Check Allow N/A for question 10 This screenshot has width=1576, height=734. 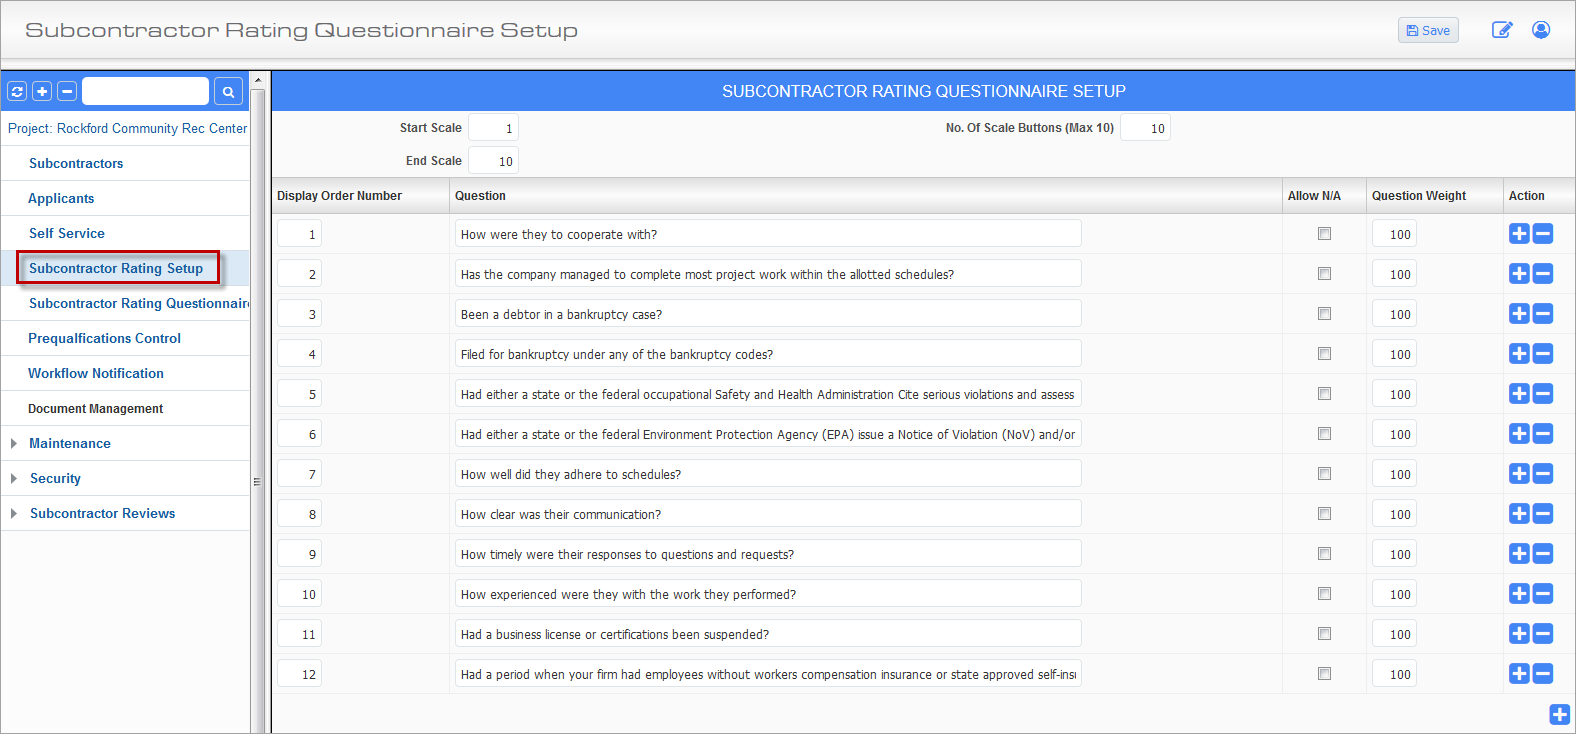[1324, 594]
